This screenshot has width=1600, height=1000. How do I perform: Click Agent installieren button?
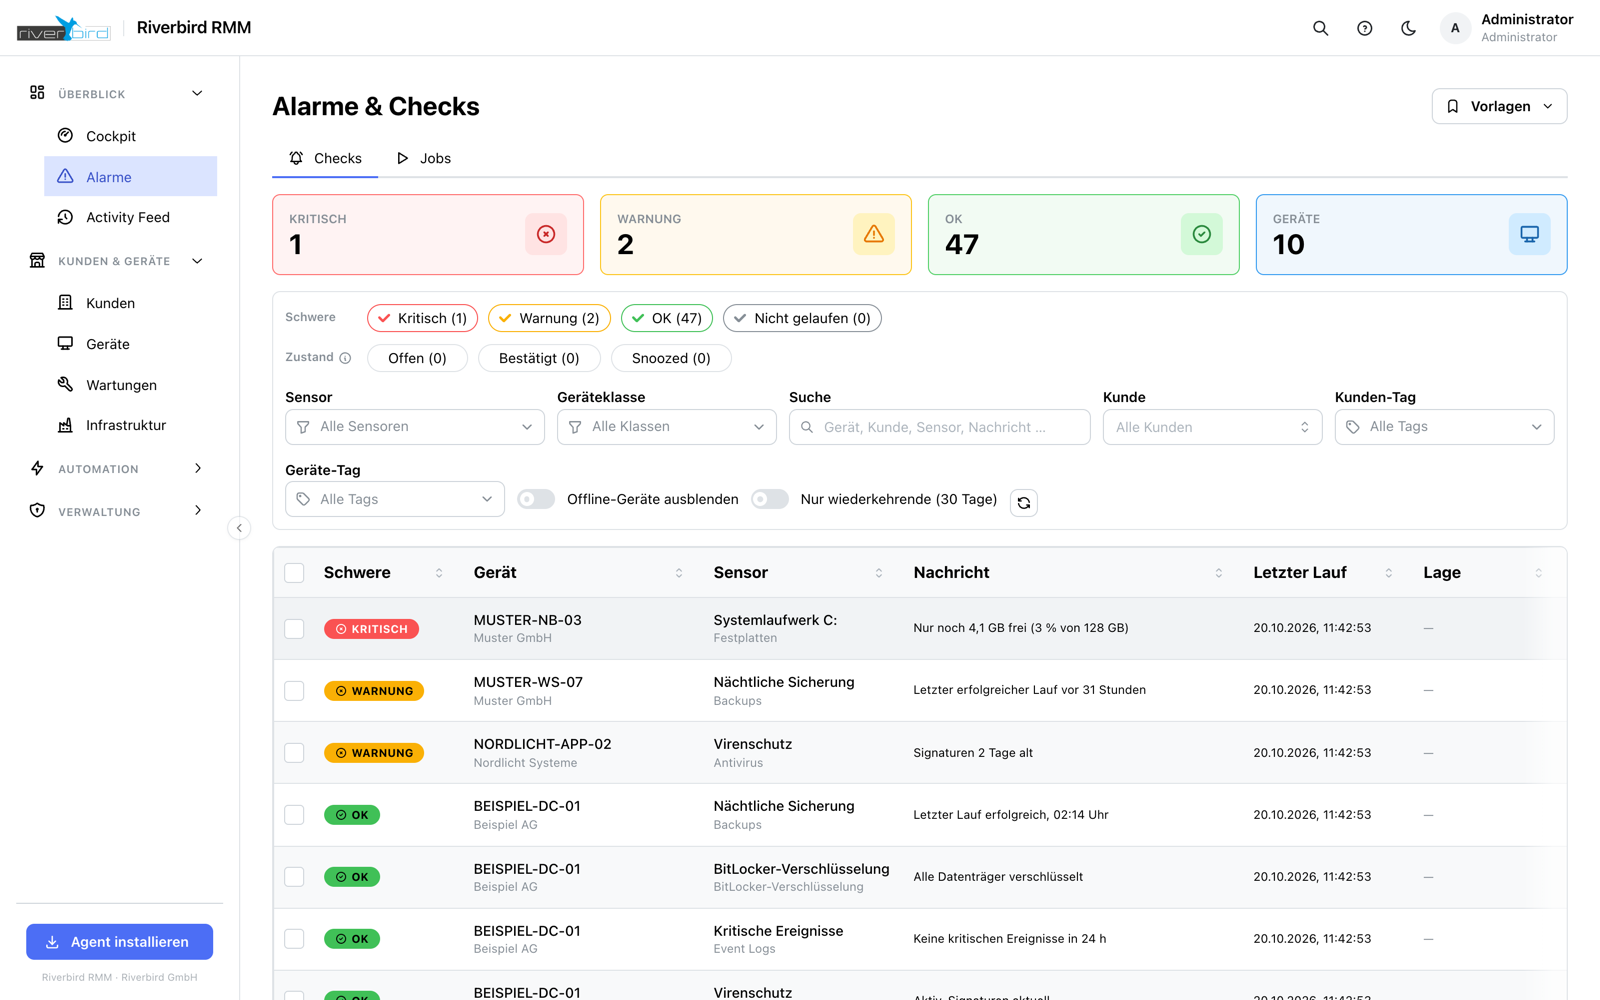pyautogui.click(x=120, y=942)
